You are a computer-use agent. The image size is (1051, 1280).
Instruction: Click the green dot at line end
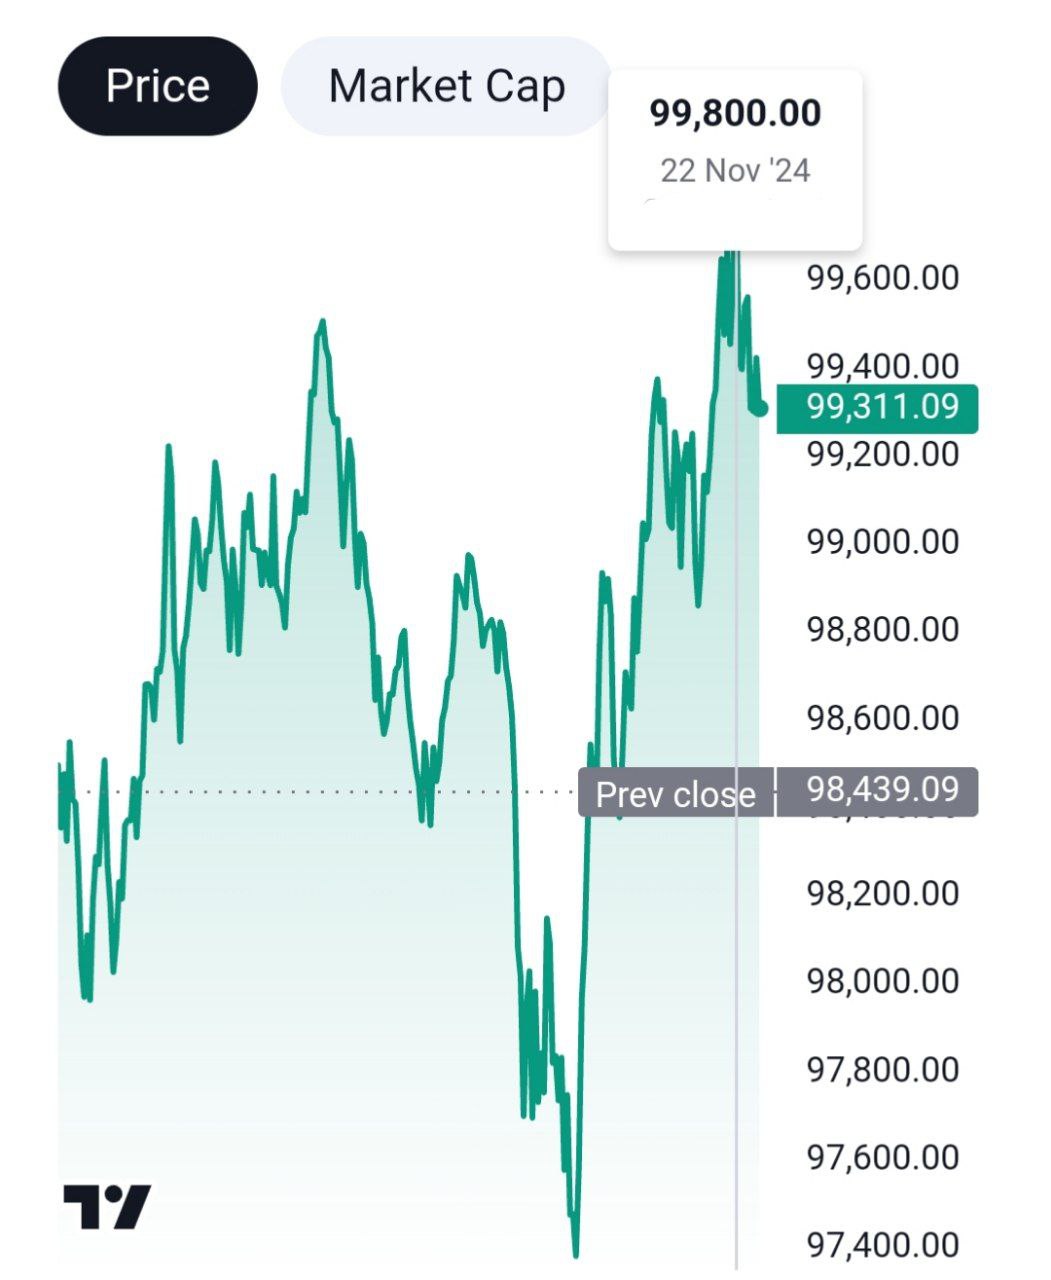tap(763, 407)
